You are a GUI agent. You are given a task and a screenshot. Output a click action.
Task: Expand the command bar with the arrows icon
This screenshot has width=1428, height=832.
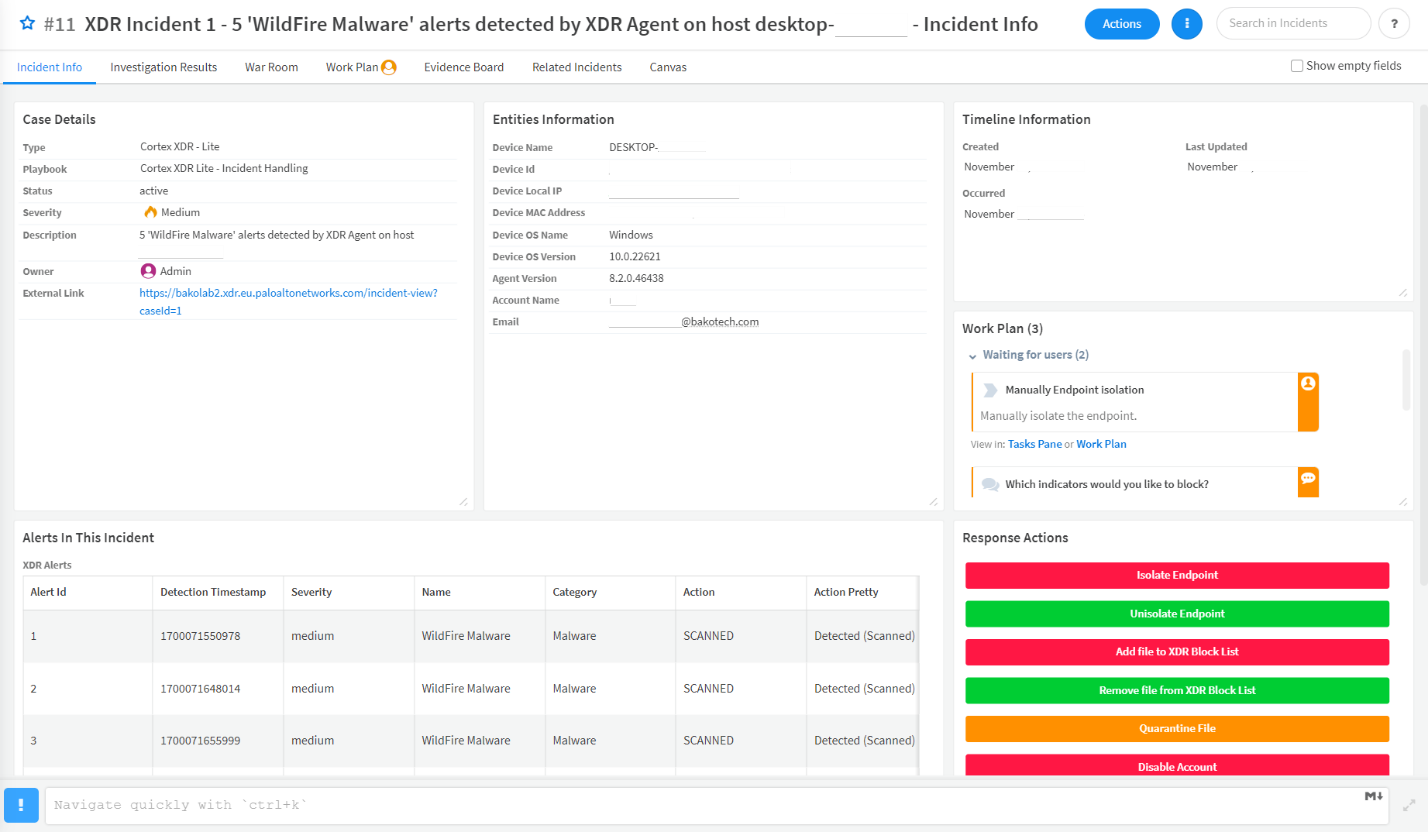click(1409, 805)
